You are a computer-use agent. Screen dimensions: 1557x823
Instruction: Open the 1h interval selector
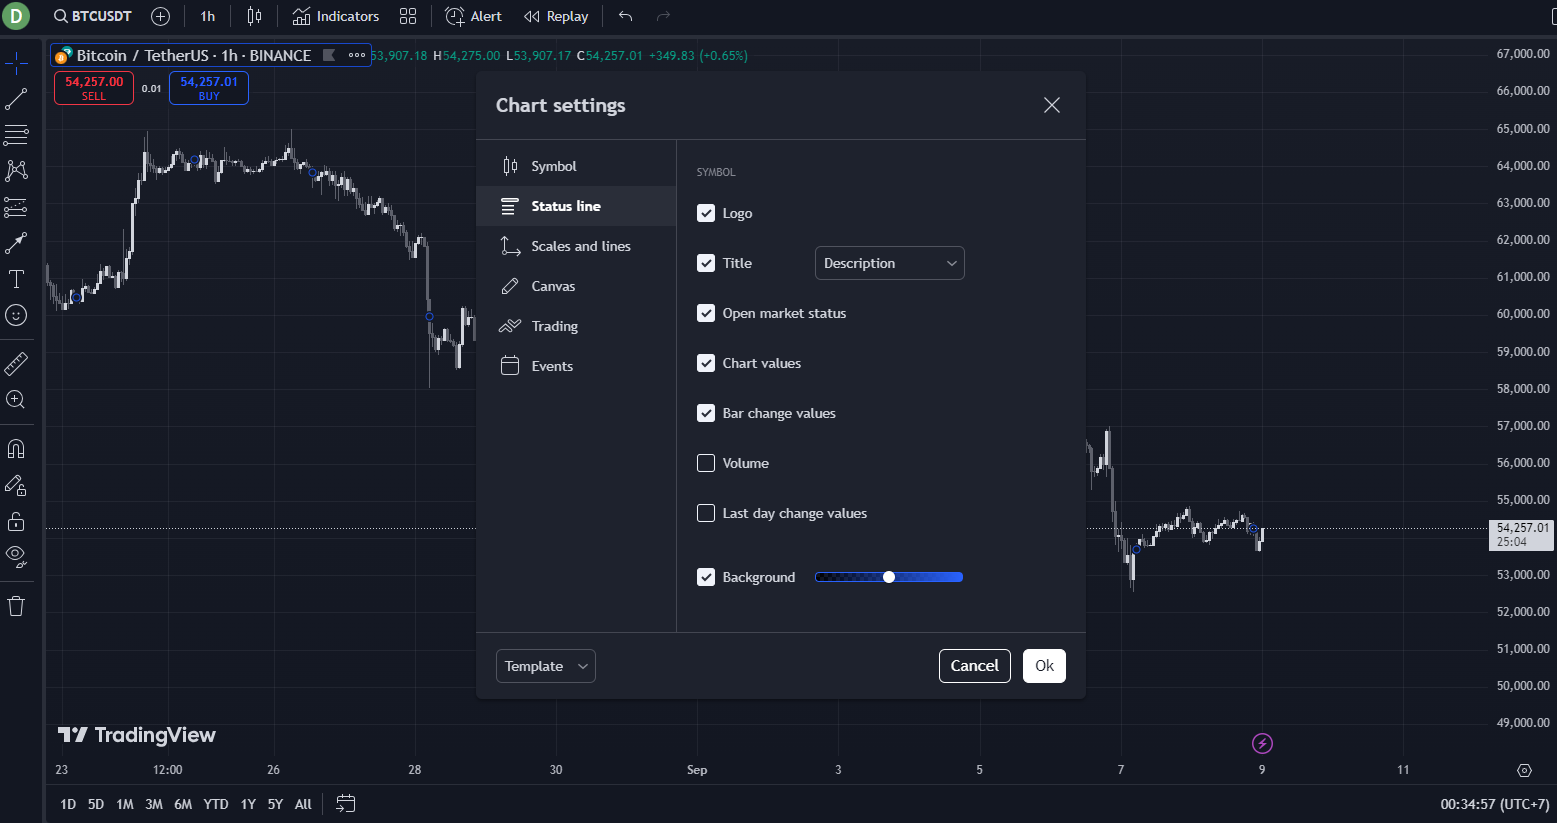tap(208, 16)
